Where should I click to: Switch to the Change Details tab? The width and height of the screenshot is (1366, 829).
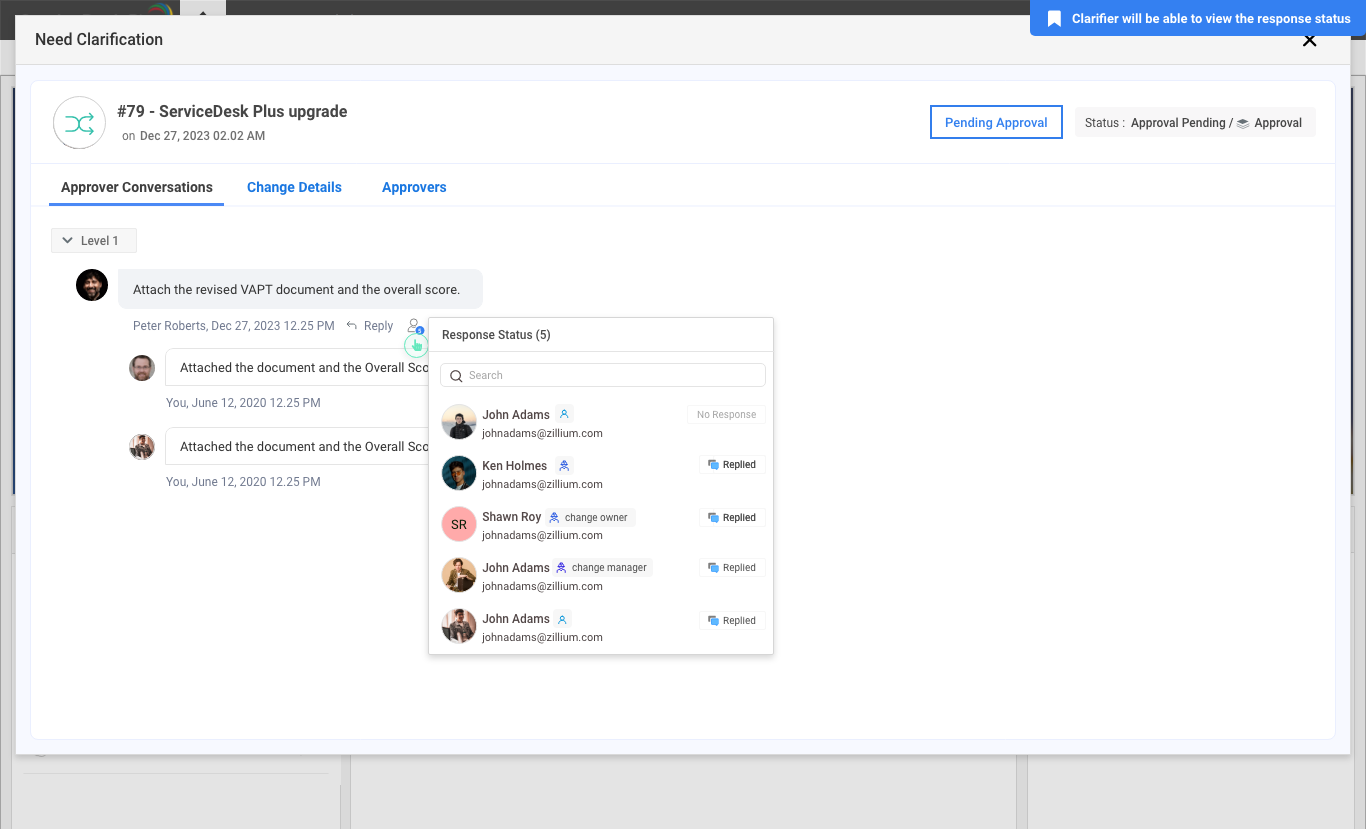294,187
